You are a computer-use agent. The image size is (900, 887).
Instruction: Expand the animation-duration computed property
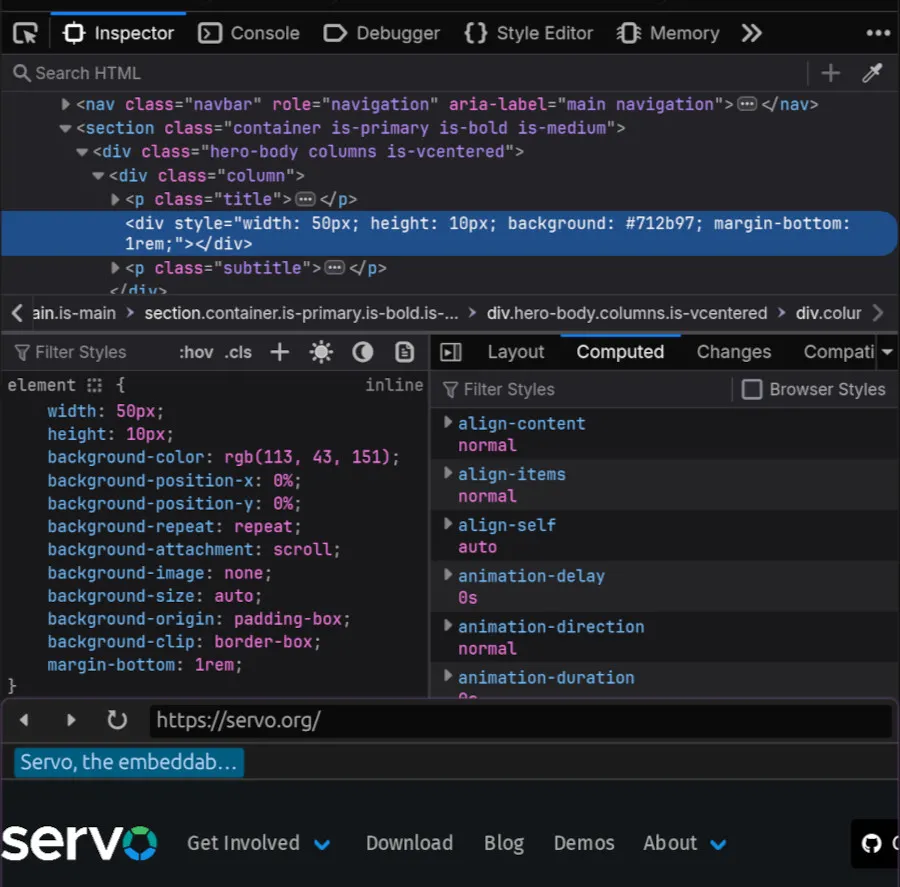448,676
